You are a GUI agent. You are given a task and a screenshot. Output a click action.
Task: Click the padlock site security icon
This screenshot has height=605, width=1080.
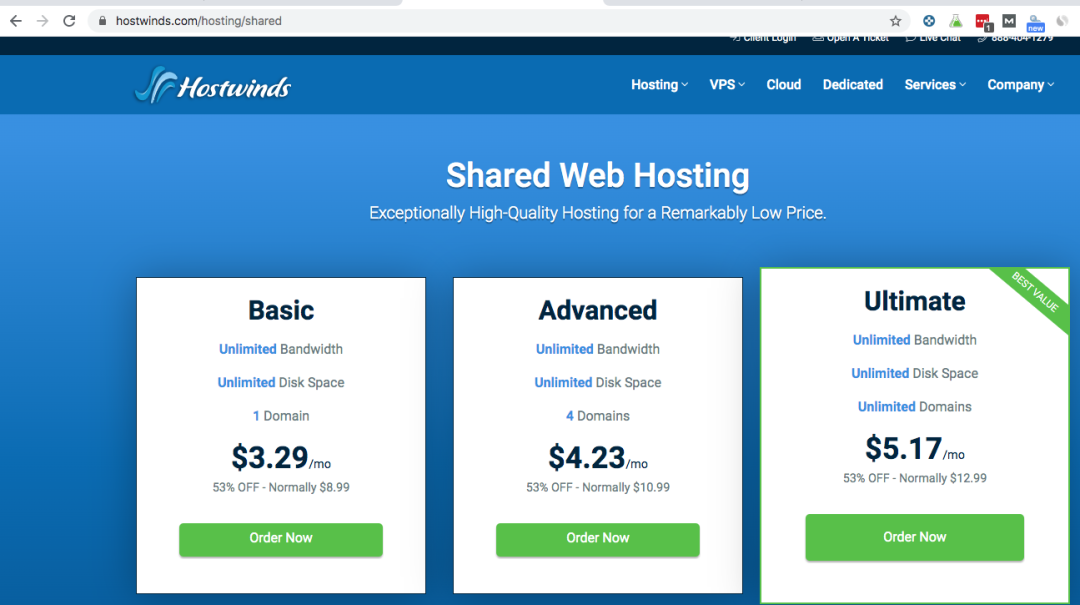(x=103, y=21)
